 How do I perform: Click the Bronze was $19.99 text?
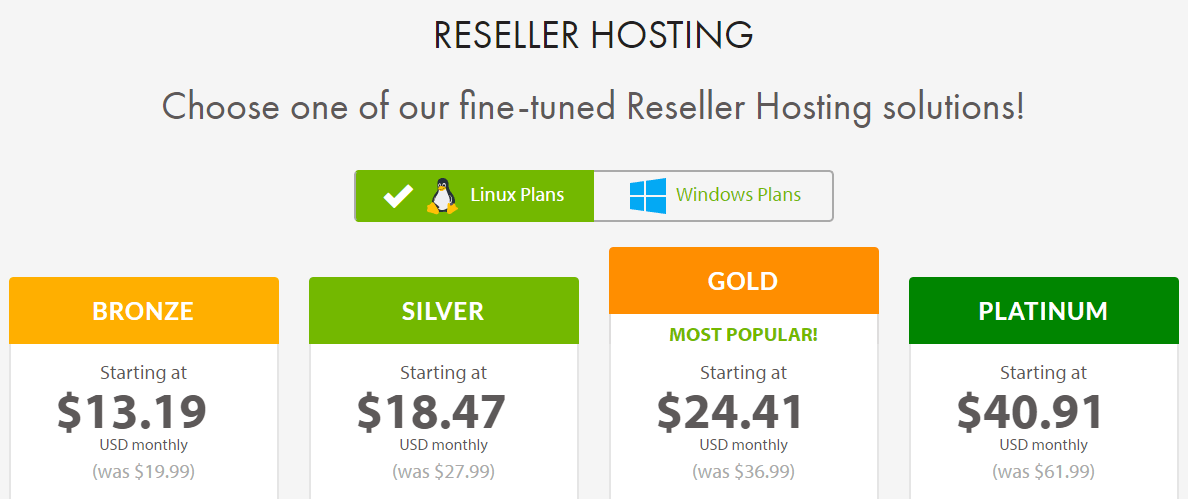coord(144,472)
